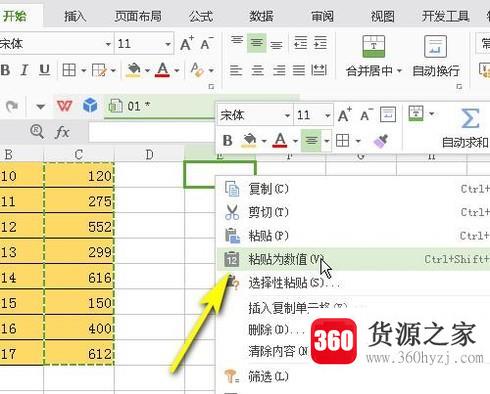Apply fill color from ribbon paint bucket

(133, 70)
